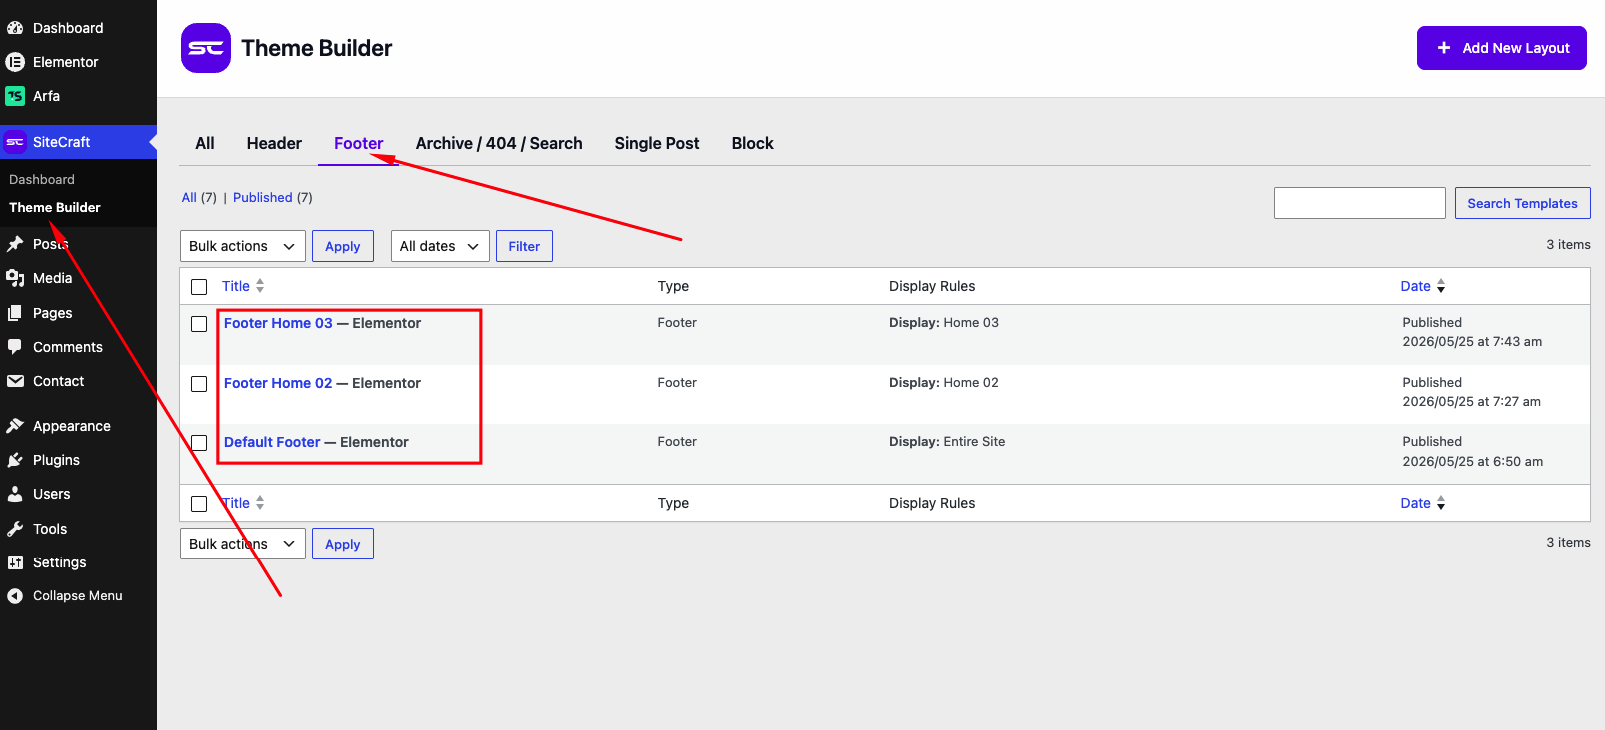This screenshot has height=730, width=1605.
Task: Click the Add New Layout button
Action: [1502, 48]
